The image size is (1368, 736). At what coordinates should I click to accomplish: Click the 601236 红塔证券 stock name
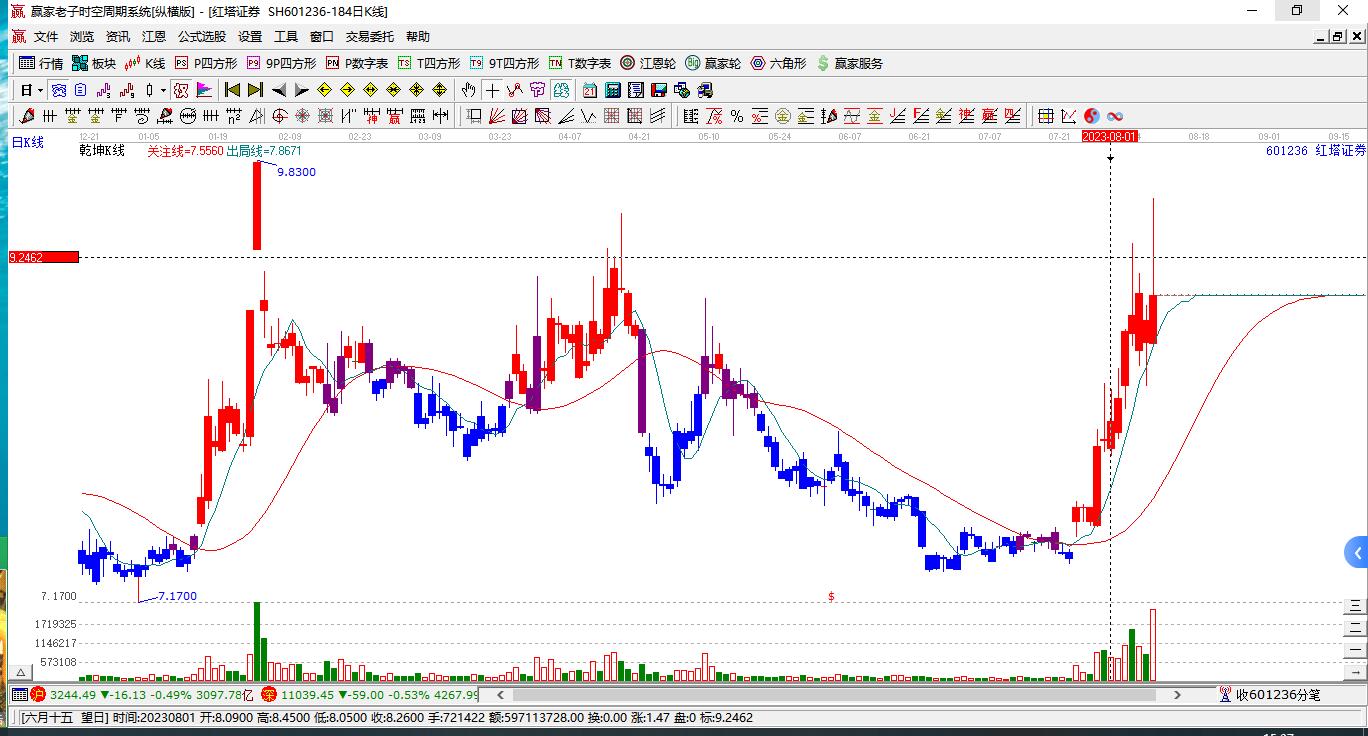(x=1315, y=151)
